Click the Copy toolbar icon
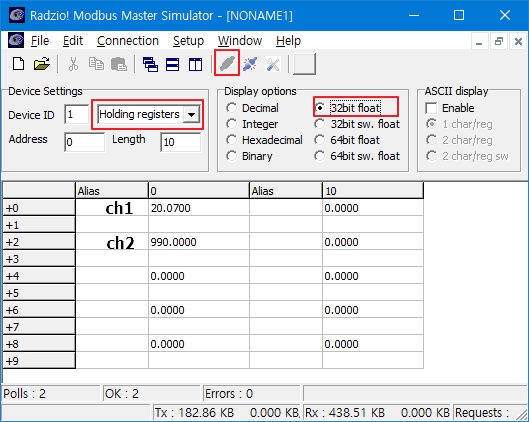Image resolution: width=529 pixels, height=422 pixels. tap(96, 64)
